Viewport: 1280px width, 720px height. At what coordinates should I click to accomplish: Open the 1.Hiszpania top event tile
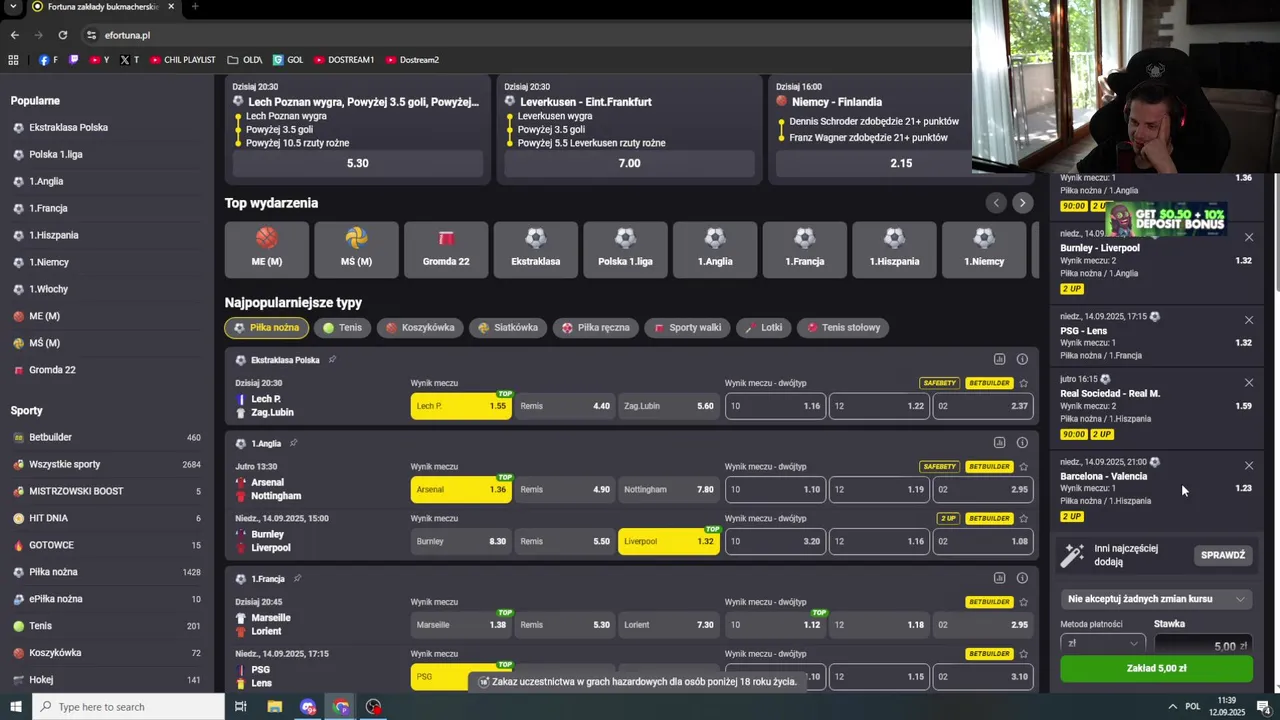[x=894, y=249]
